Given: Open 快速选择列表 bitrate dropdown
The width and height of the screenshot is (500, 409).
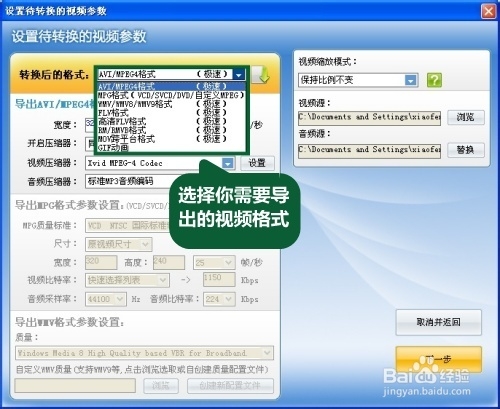Looking at the screenshot, I should 127,280.
